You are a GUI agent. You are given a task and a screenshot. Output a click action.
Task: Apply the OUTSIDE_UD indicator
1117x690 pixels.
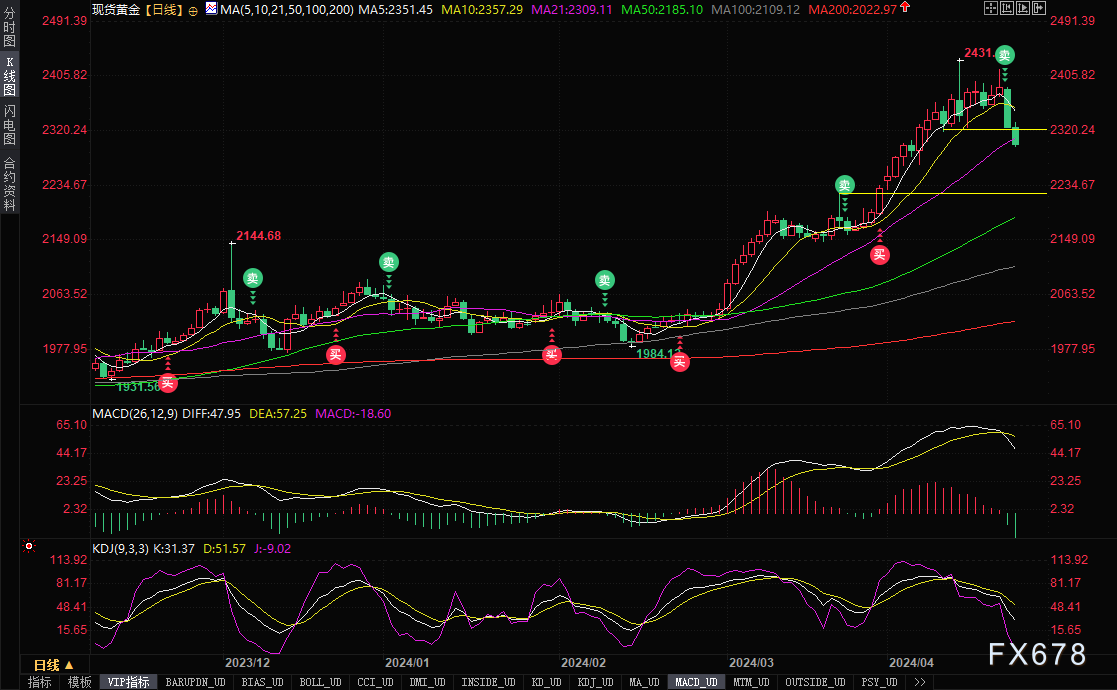click(815, 682)
